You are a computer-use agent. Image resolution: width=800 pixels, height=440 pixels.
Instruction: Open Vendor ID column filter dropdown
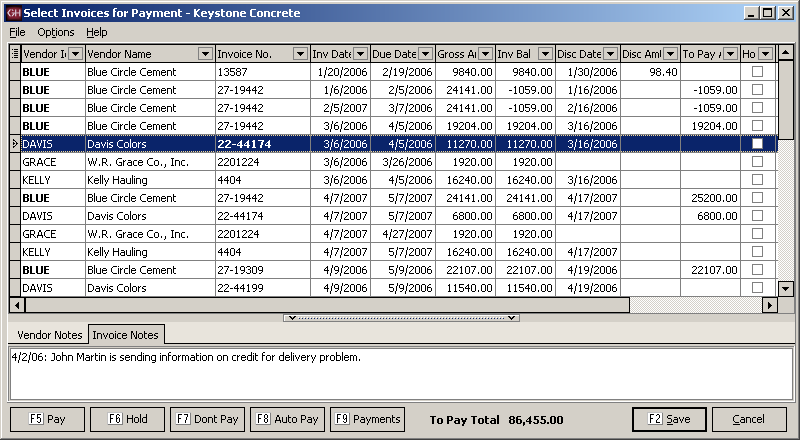coord(76,54)
